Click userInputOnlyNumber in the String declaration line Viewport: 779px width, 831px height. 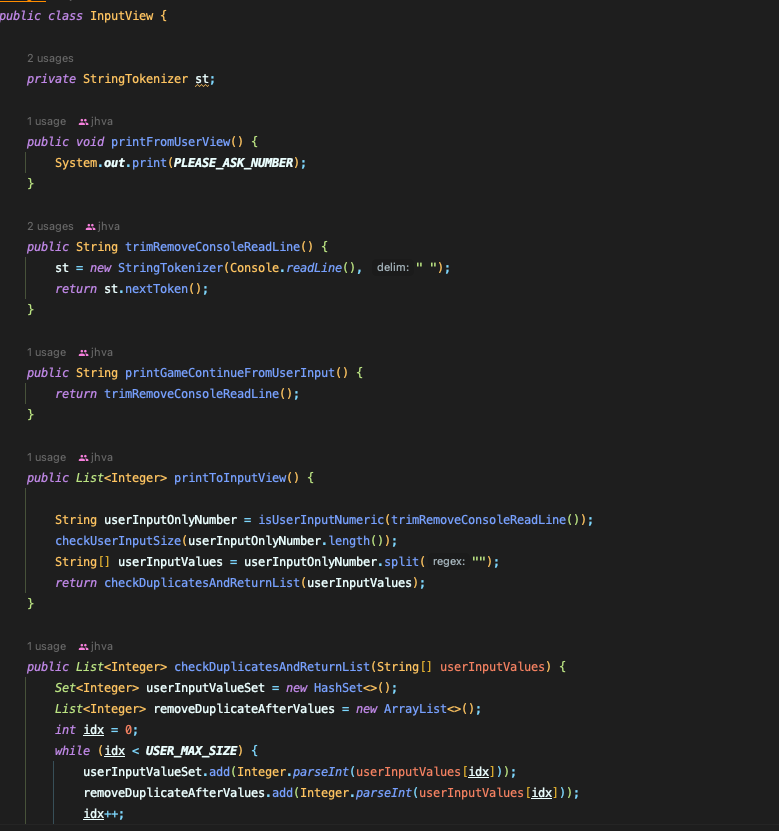pos(170,520)
